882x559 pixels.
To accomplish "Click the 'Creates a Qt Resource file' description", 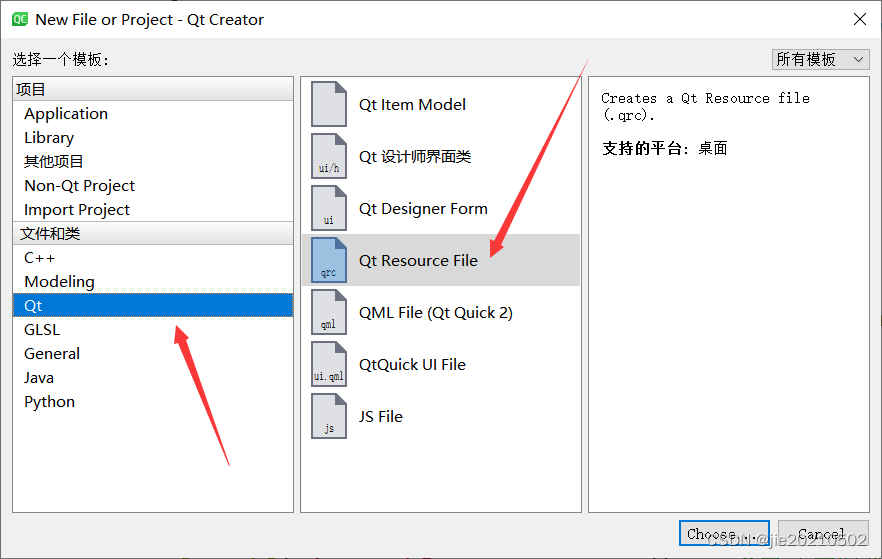I will coord(705,106).
